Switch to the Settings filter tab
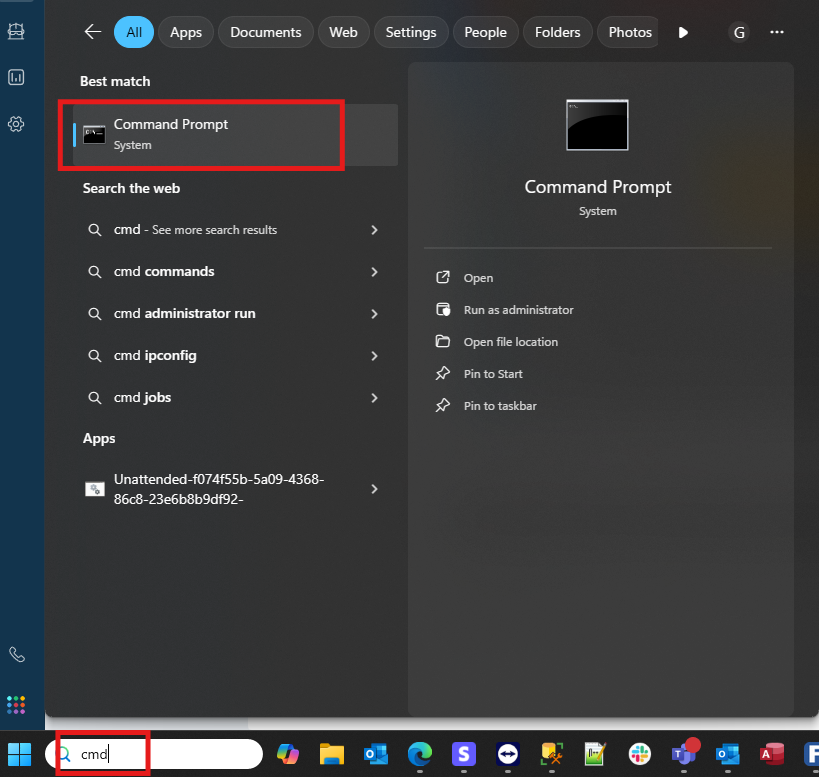The width and height of the screenshot is (819, 777). tap(411, 32)
